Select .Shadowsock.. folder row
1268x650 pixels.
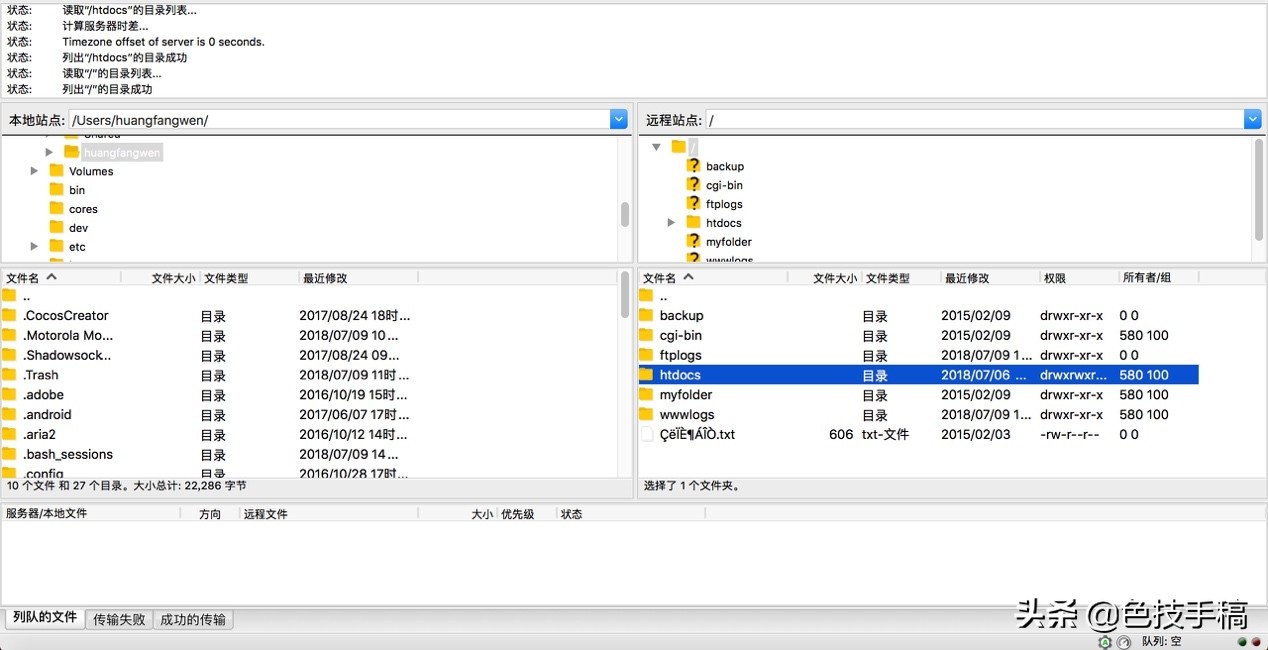[x=309, y=355]
